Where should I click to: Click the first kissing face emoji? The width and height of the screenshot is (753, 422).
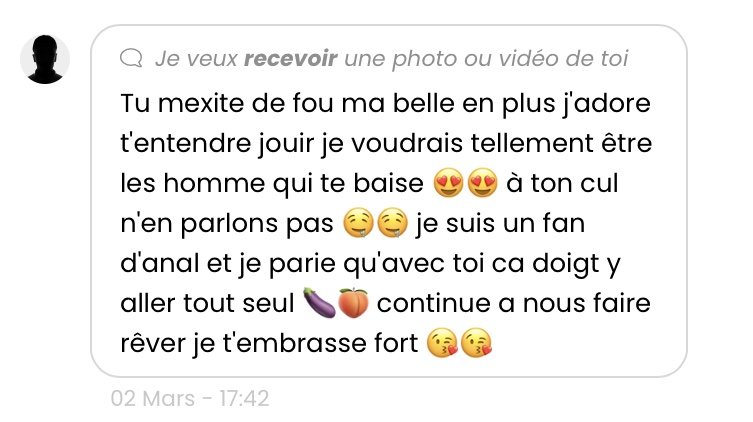pos(442,343)
